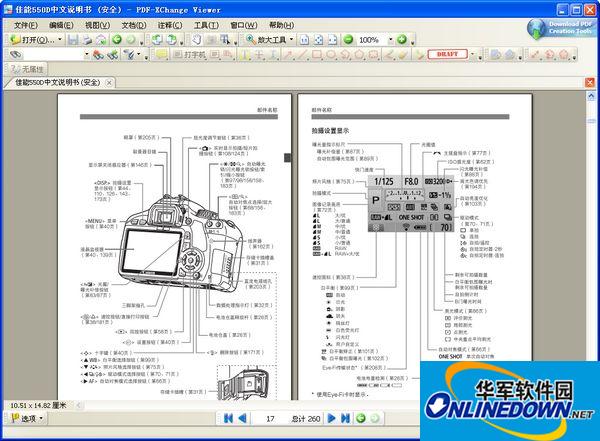The width and height of the screenshot is (600, 441).
Task: Open the DRAFT stamp dropdown arrow
Action: click(x=473, y=54)
